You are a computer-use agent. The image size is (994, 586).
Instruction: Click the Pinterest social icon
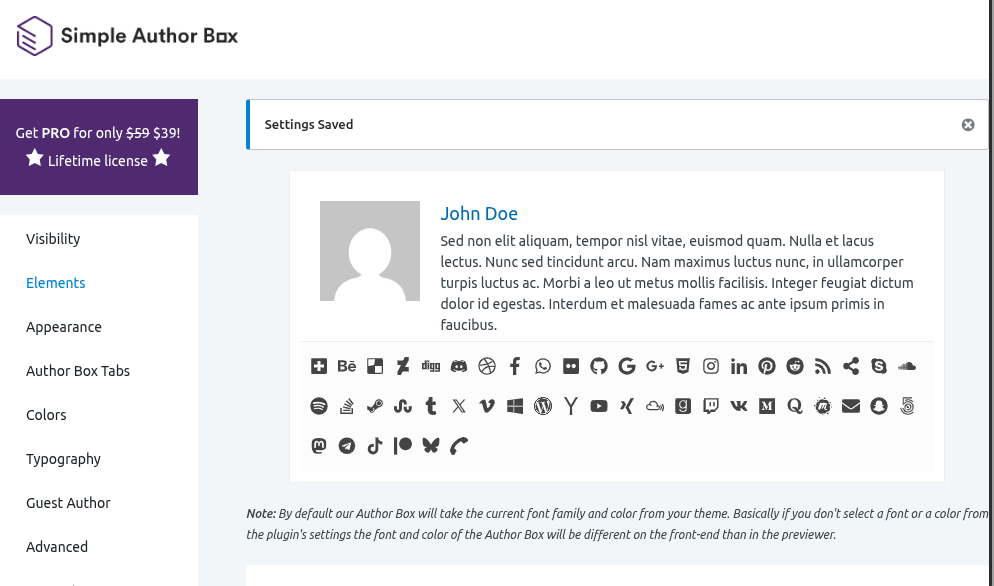coord(766,366)
